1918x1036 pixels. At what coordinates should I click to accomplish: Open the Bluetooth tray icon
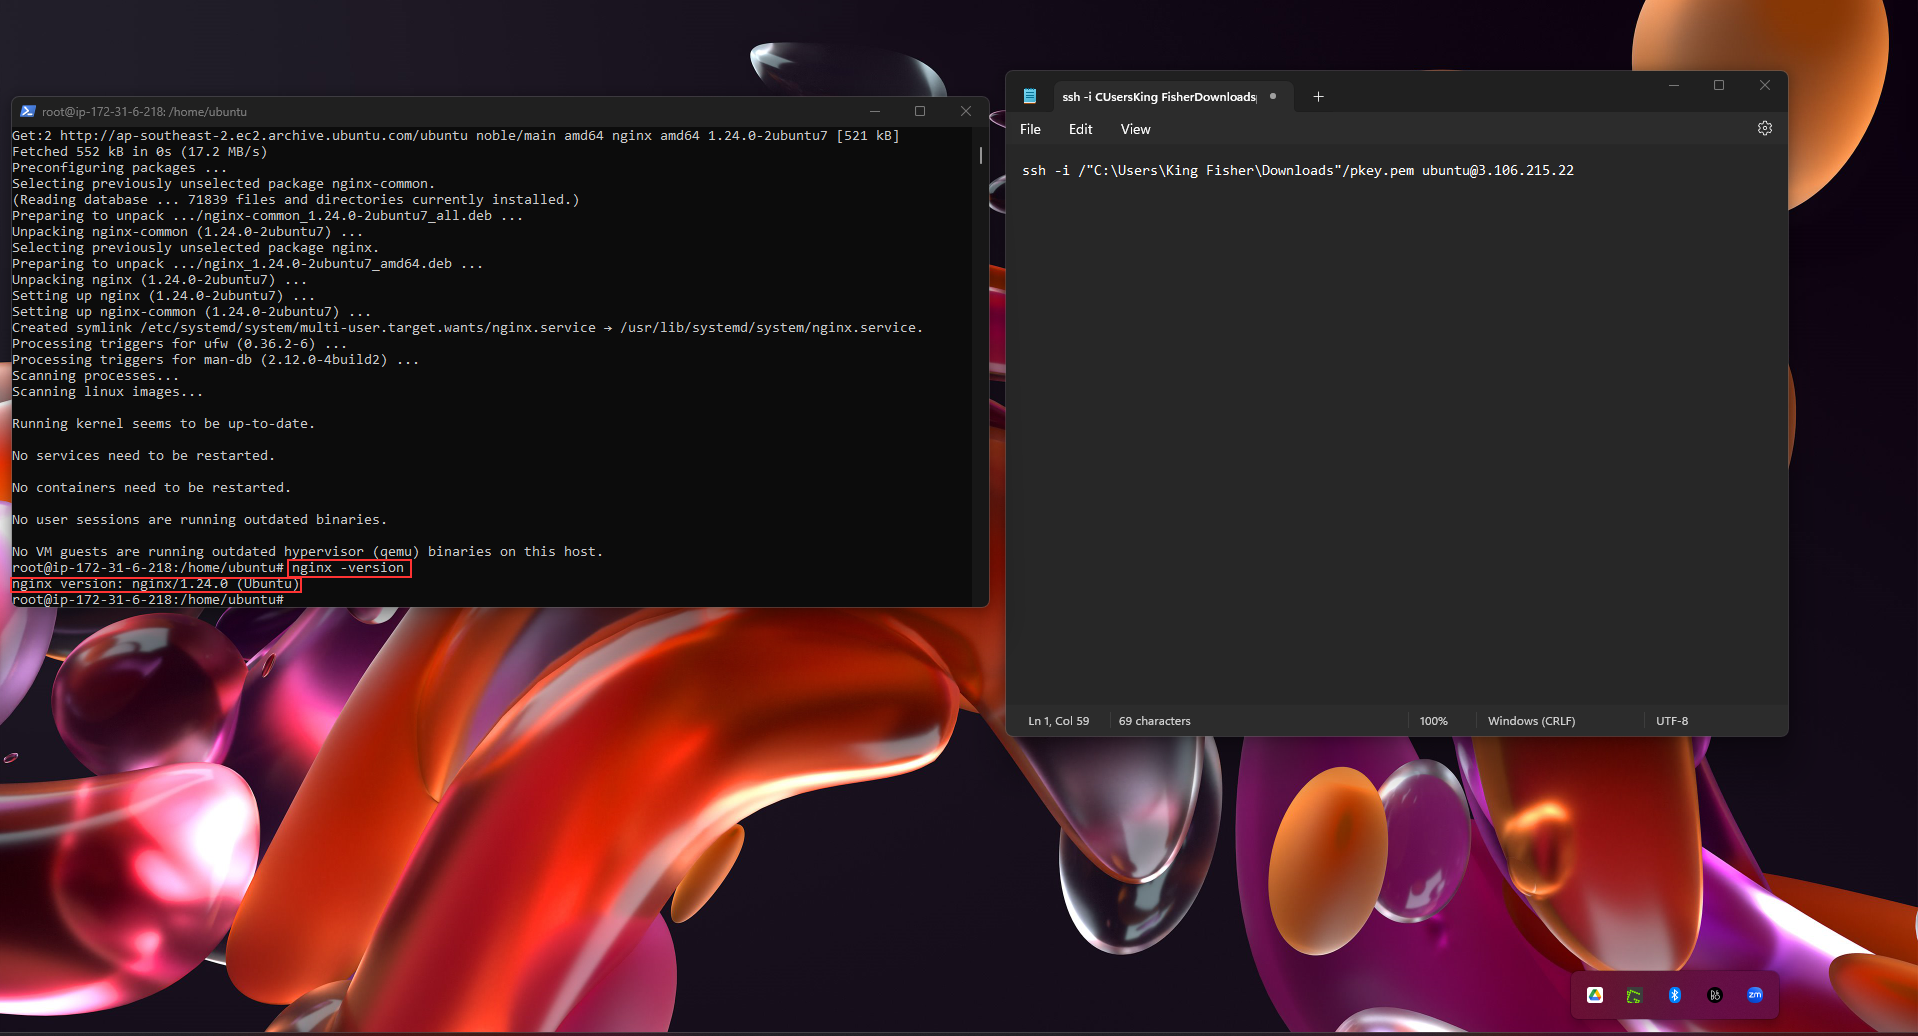(x=1674, y=994)
